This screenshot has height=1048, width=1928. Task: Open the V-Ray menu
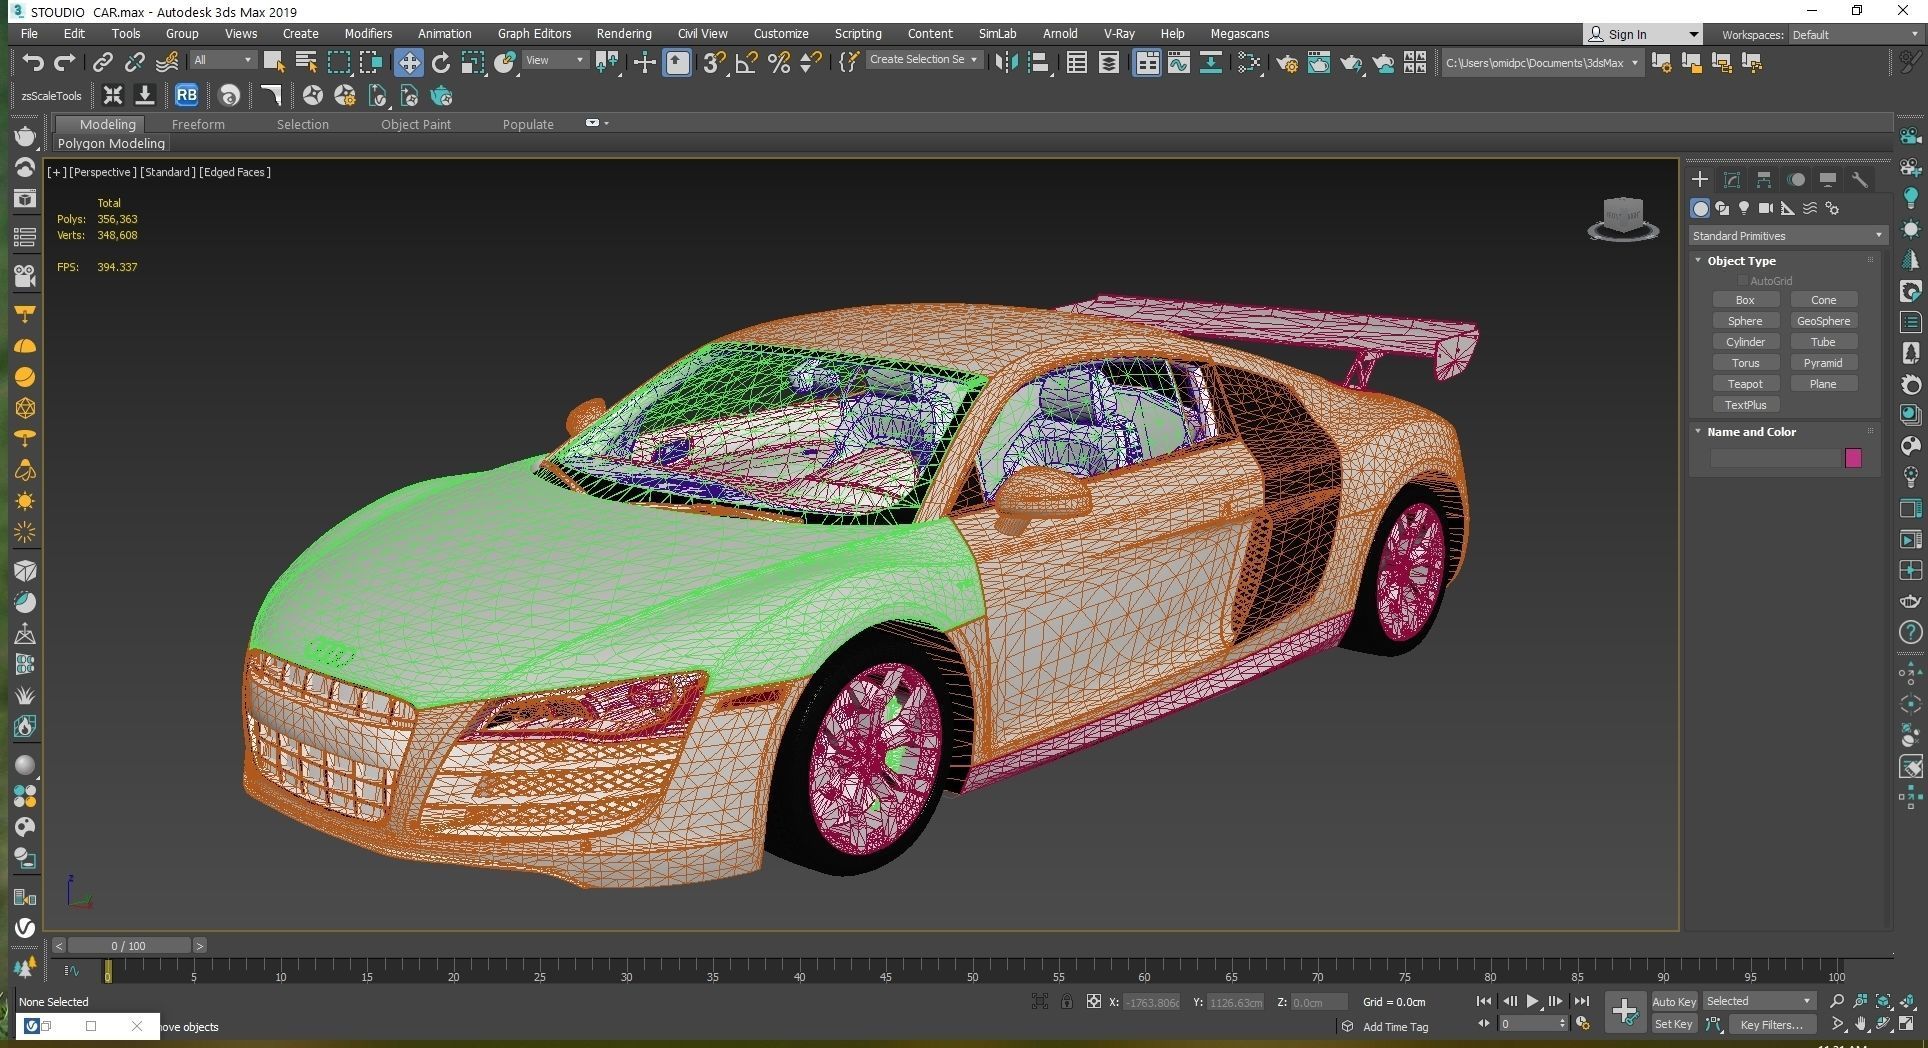pyautogui.click(x=1119, y=33)
